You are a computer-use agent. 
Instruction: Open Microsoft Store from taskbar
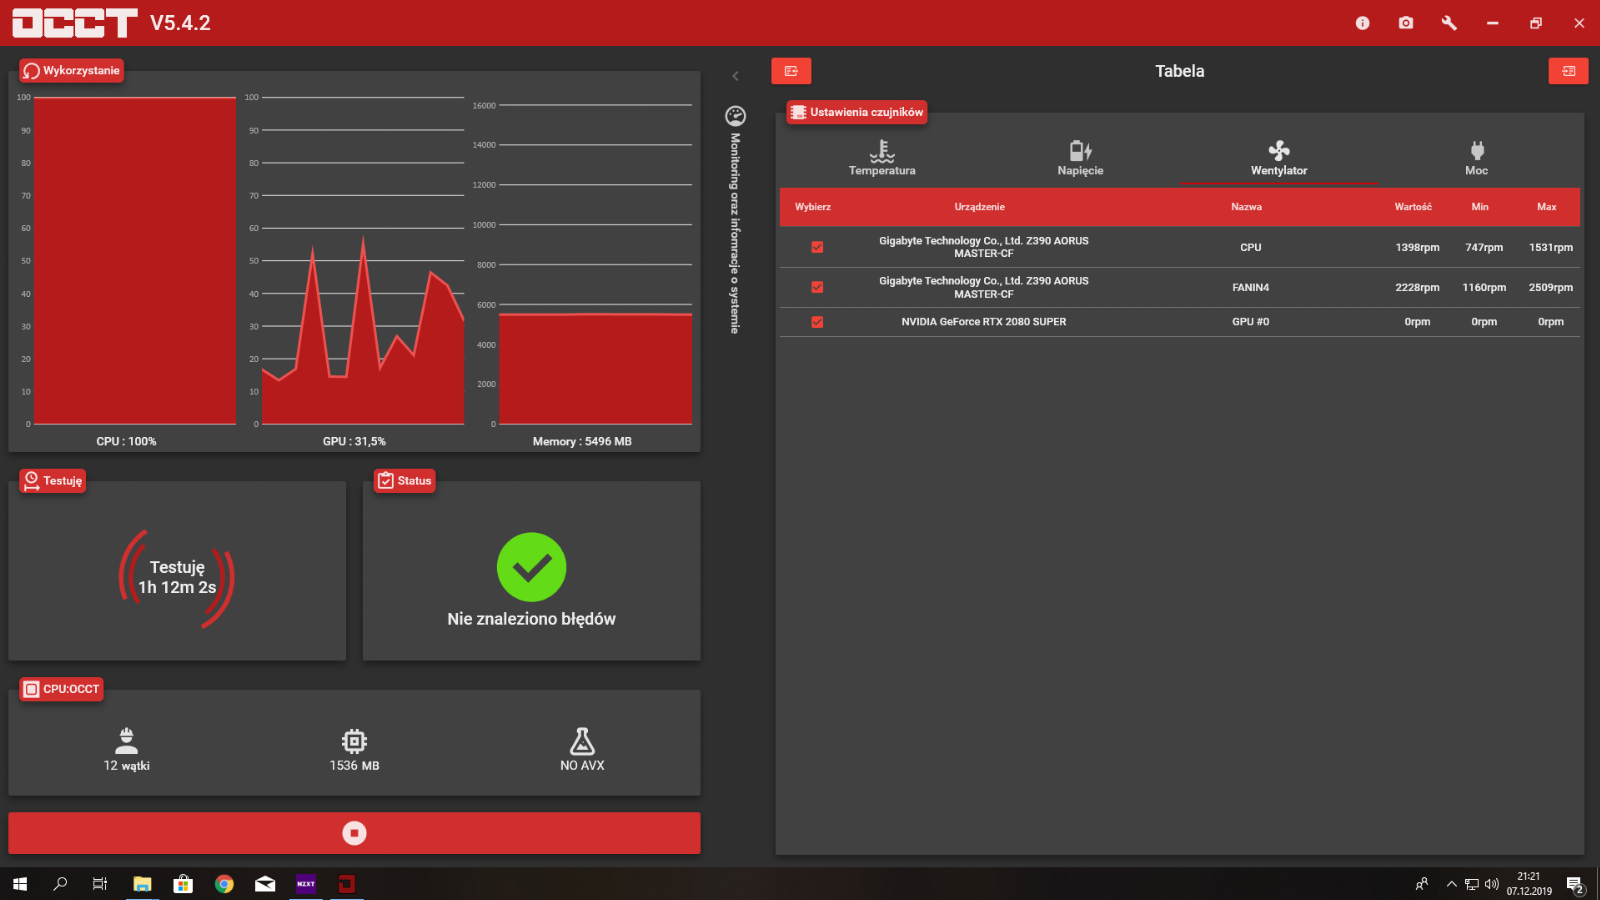(183, 884)
